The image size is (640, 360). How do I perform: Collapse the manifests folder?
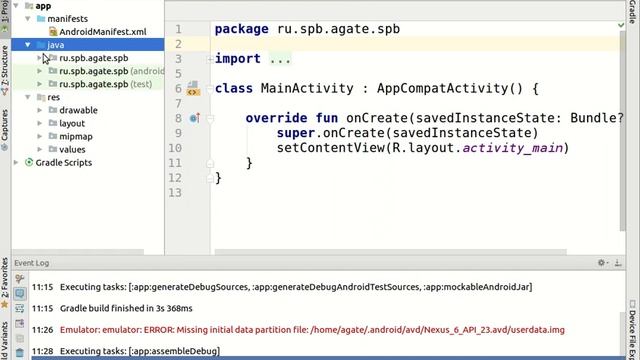point(28,19)
